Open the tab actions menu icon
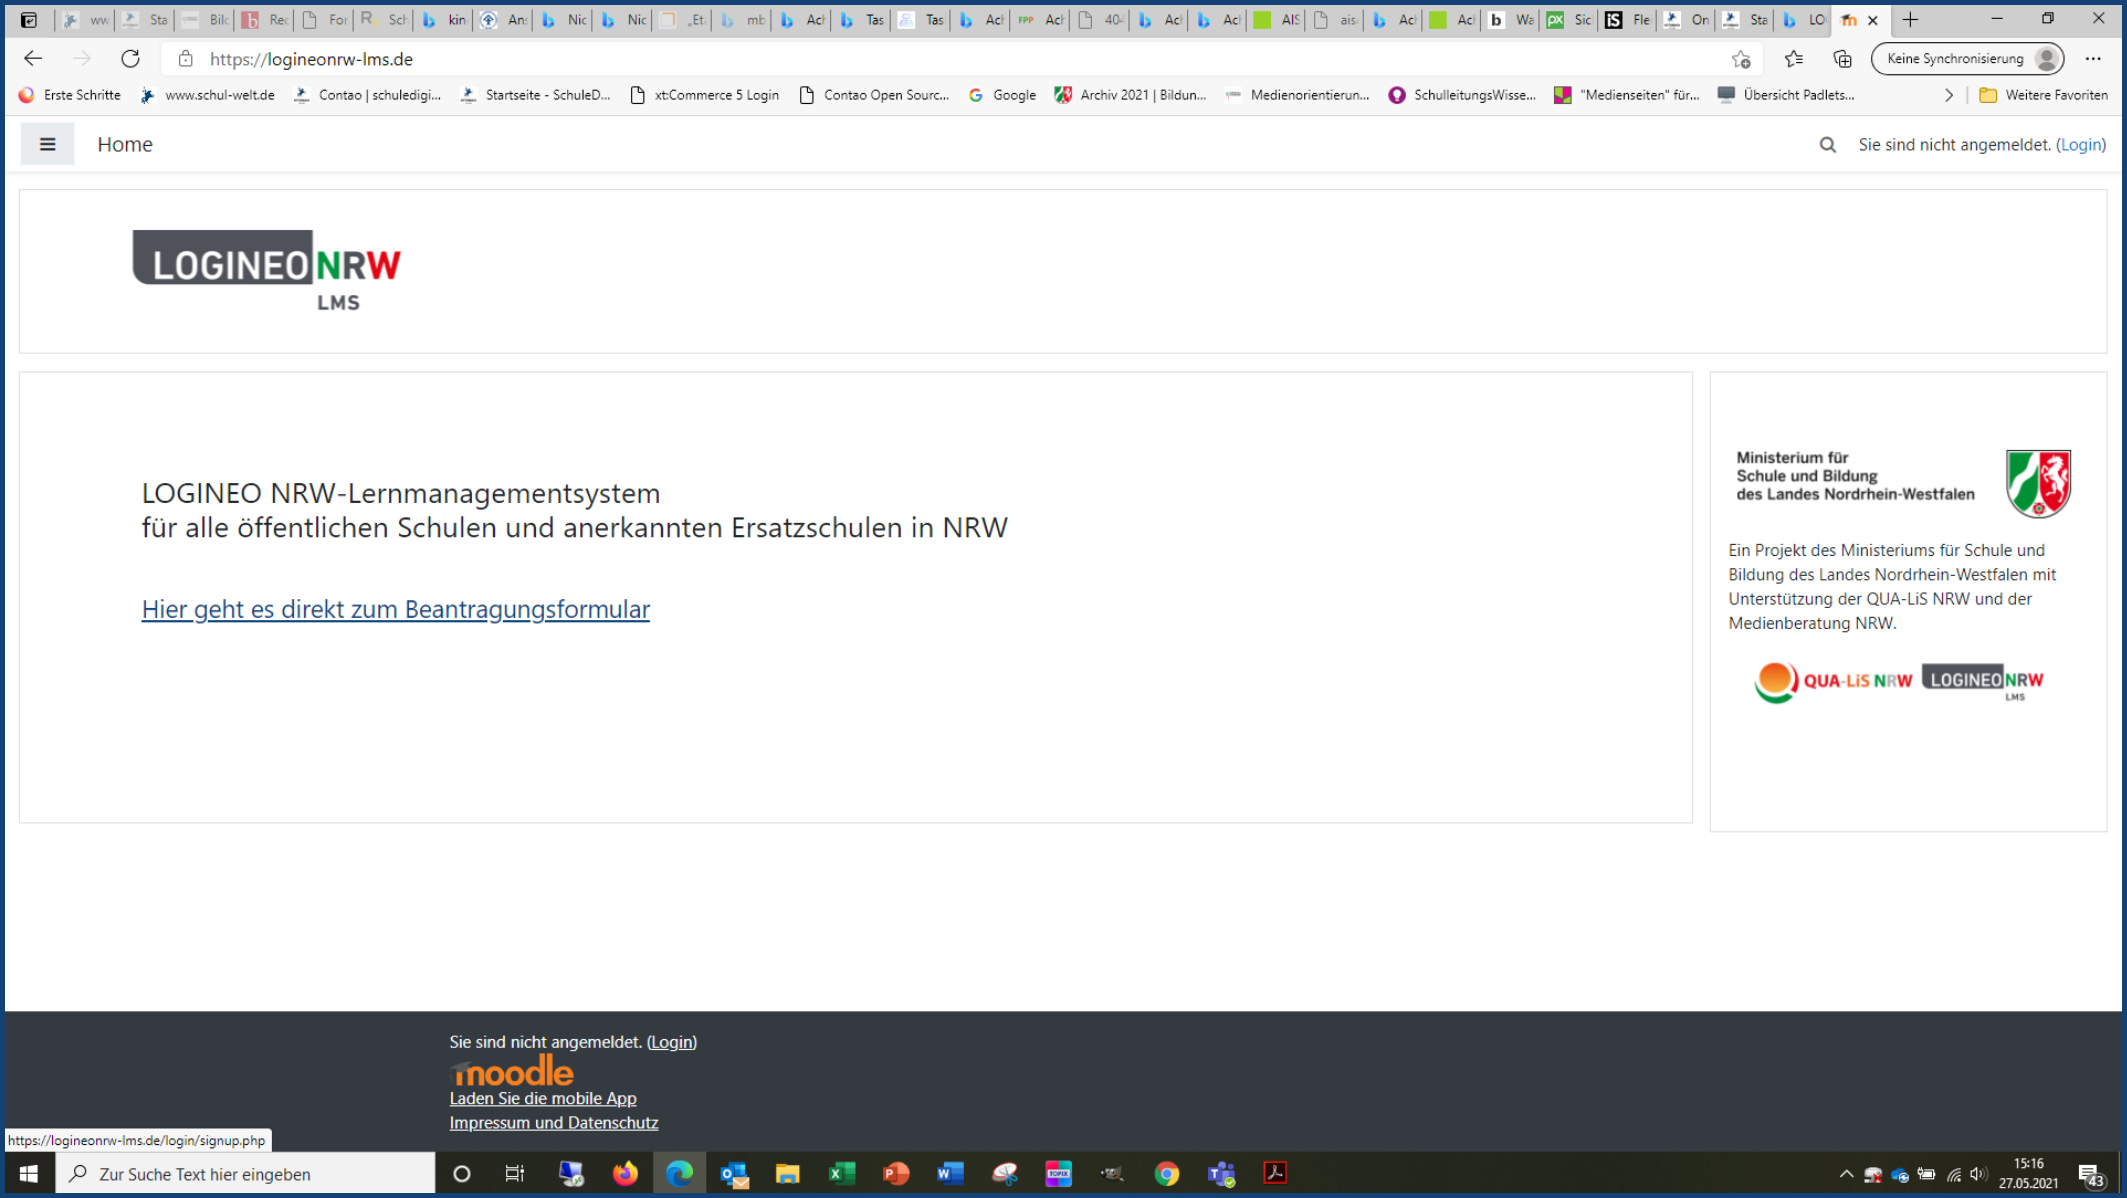Screen dimensions: 2127x1198 pos(29,20)
